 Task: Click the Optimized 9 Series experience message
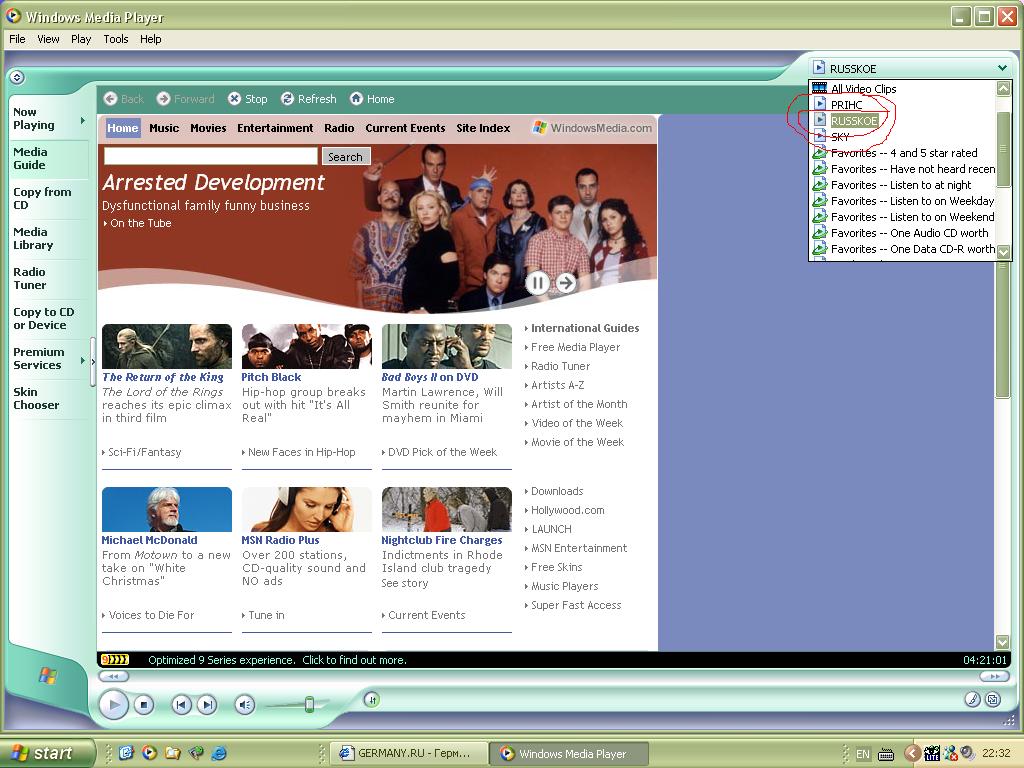click(277, 660)
